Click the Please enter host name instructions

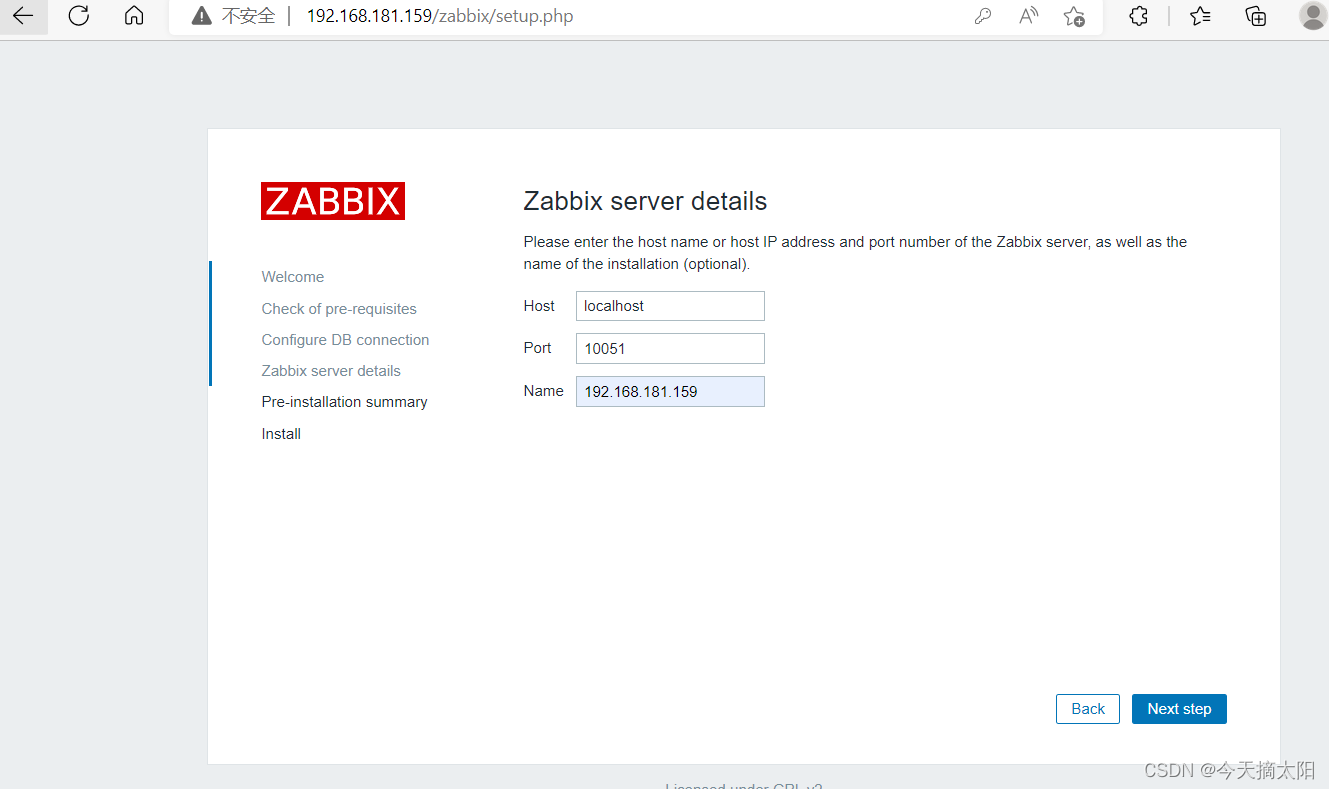(x=855, y=253)
